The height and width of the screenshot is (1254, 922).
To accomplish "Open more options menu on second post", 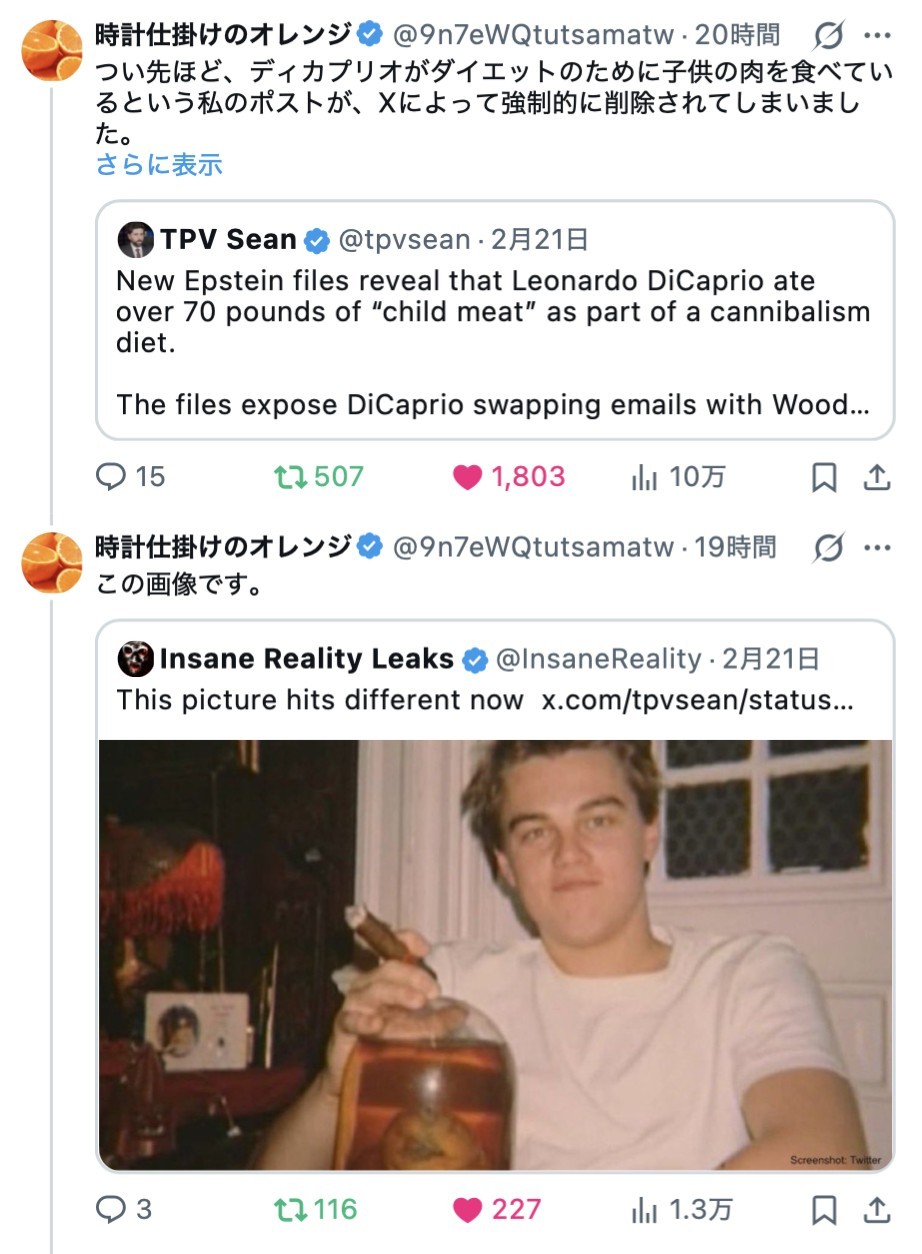I will [877, 547].
